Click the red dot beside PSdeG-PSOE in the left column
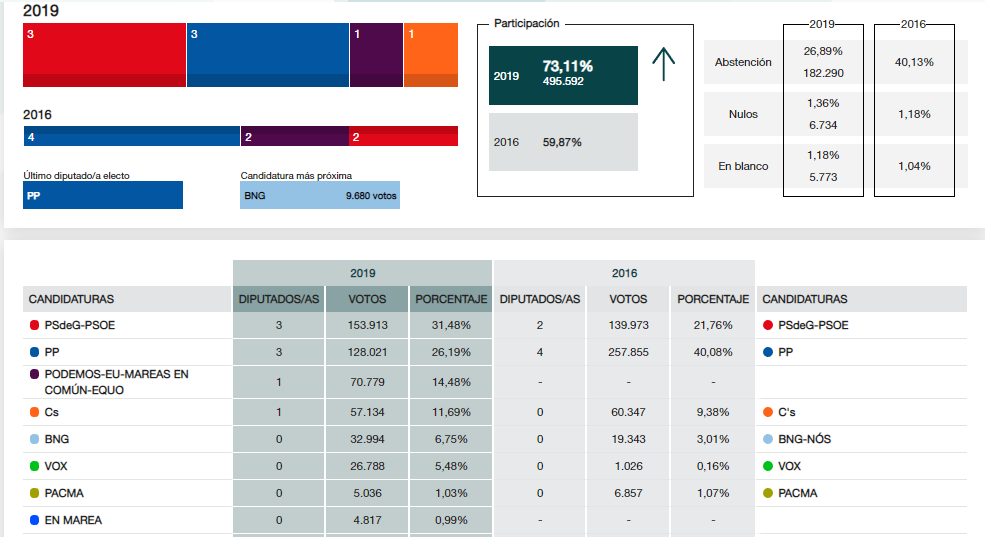Image resolution: width=985 pixels, height=537 pixels. (x=35, y=326)
